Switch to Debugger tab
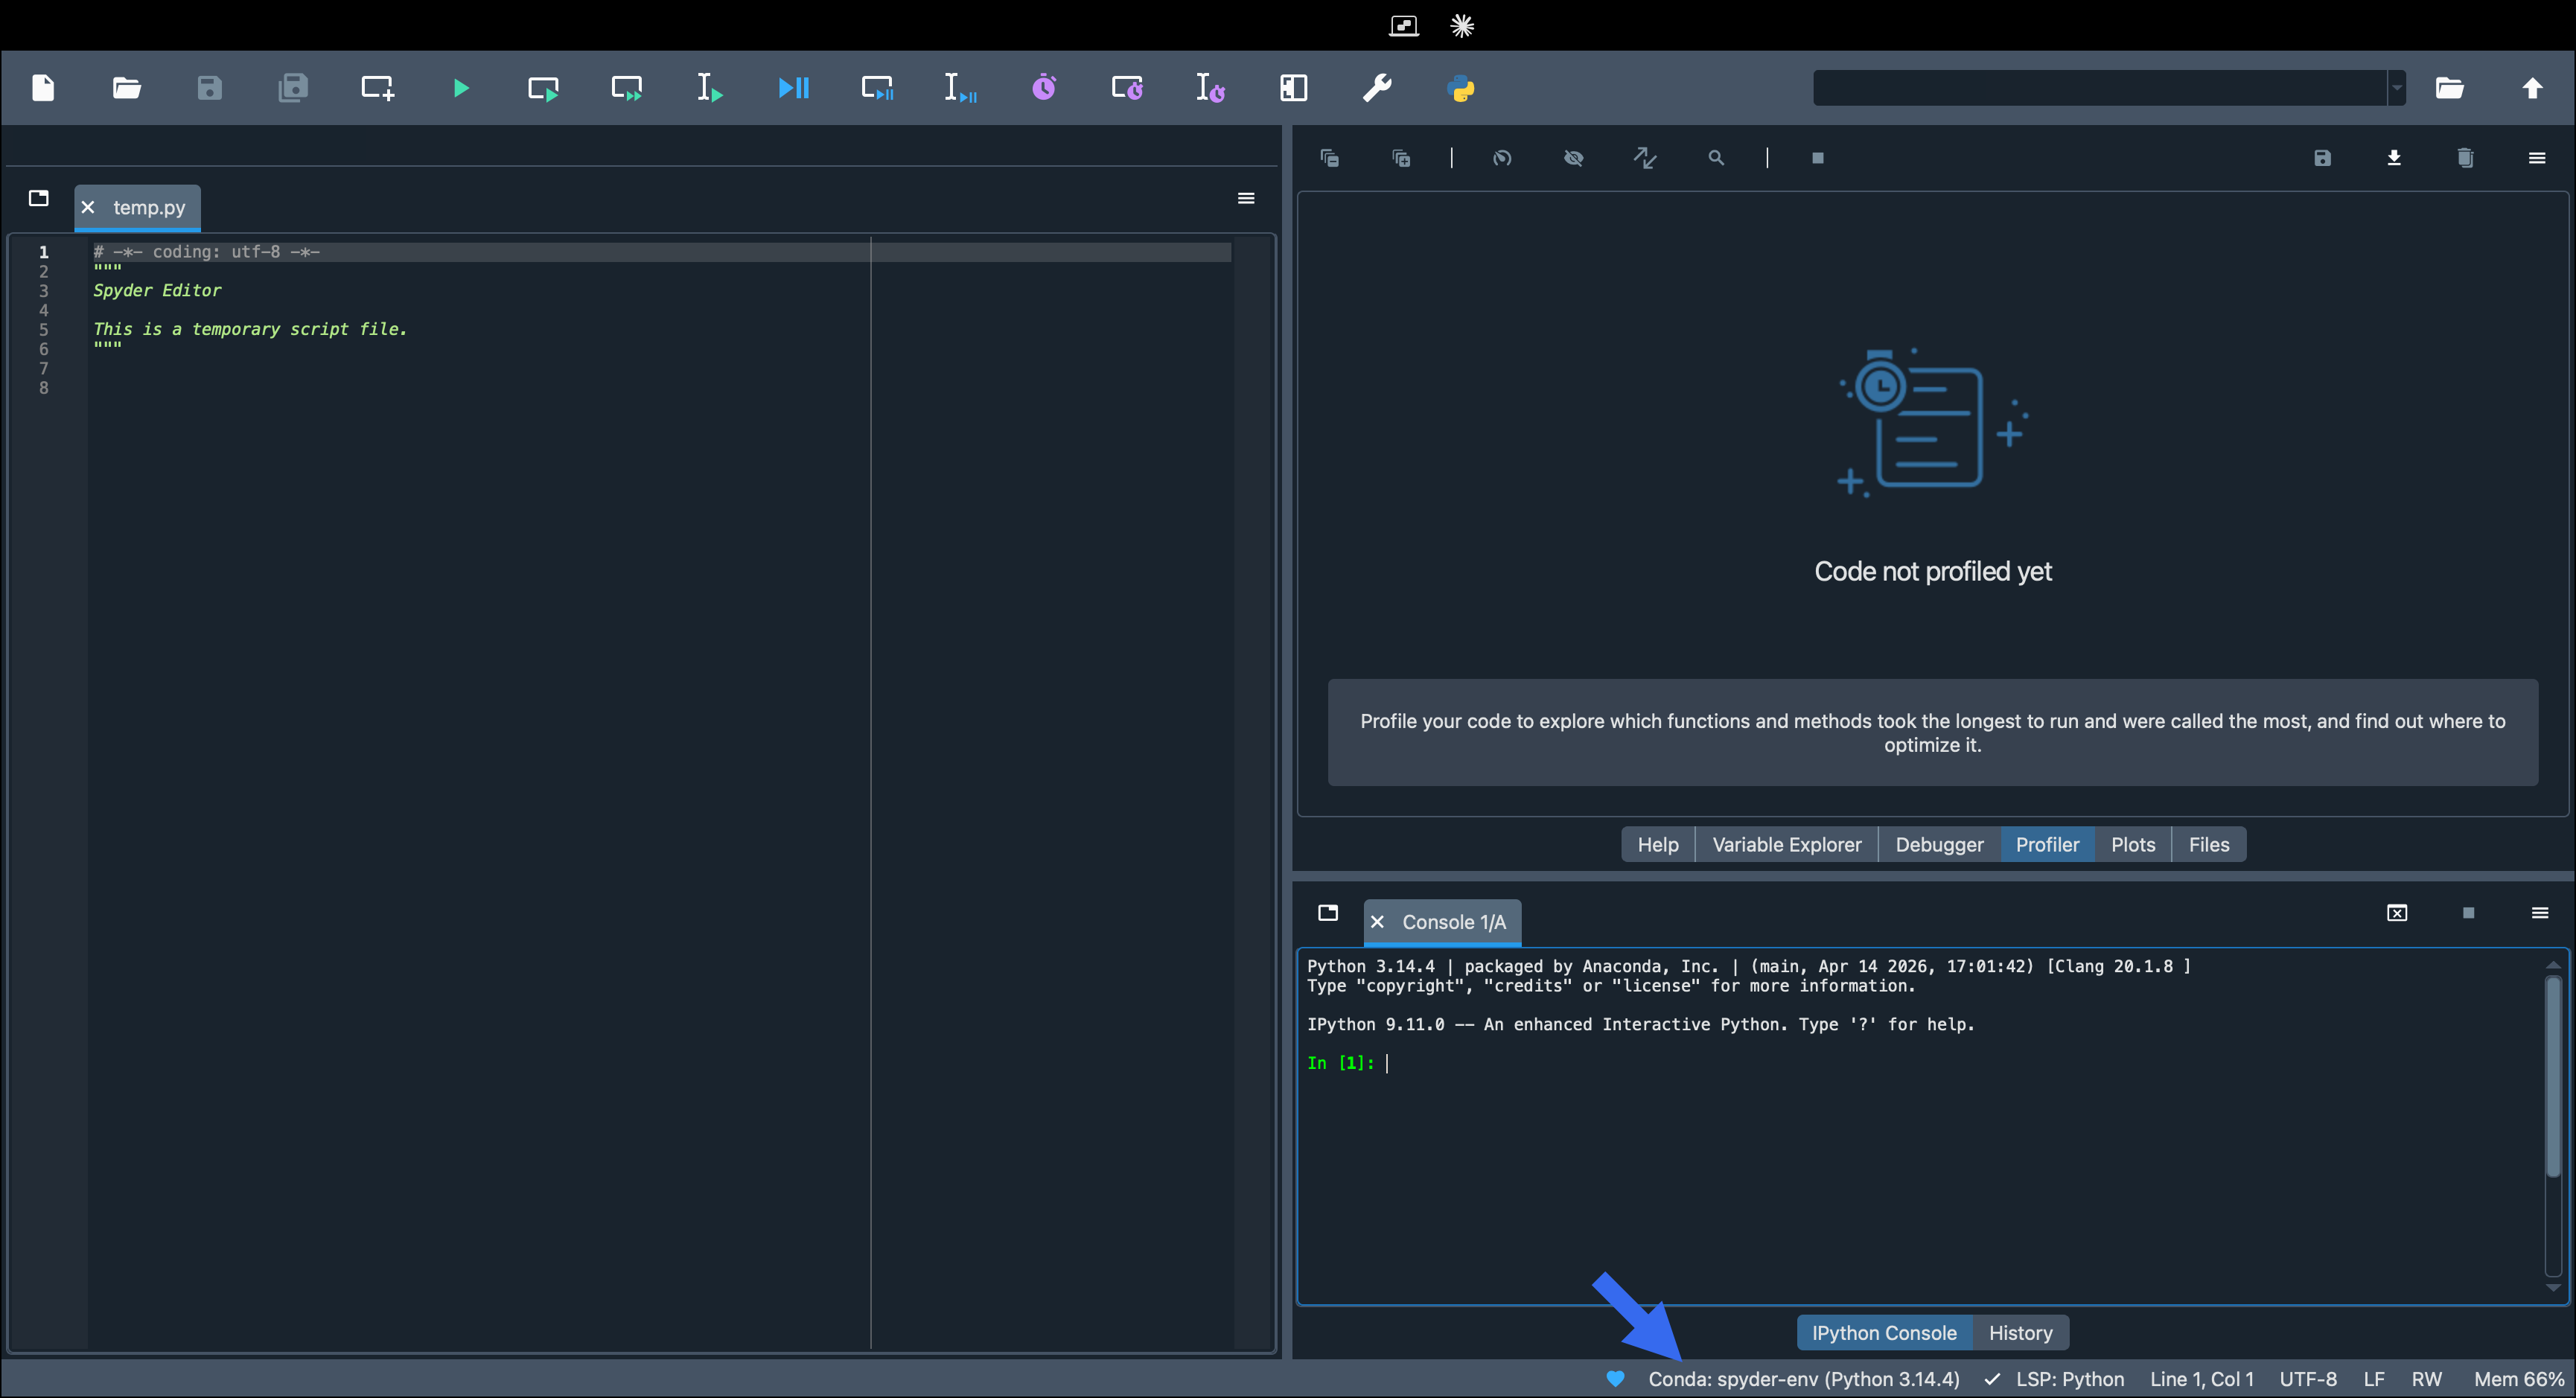Image resolution: width=2576 pixels, height=1398 pixels. coord(1939,844)
